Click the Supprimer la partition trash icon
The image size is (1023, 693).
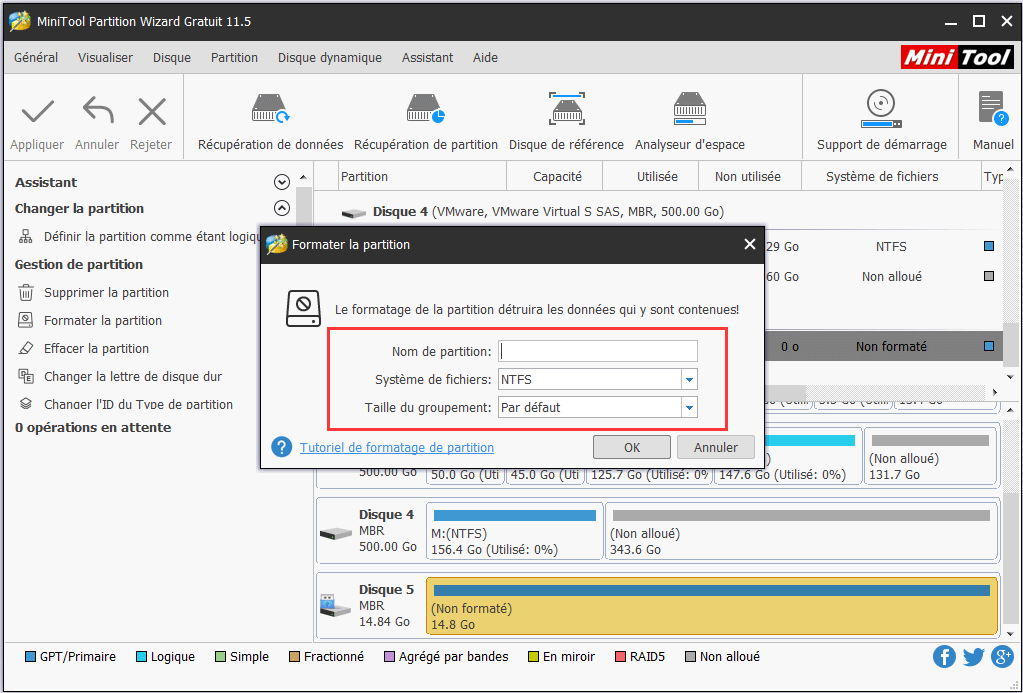tap(25, 292)
